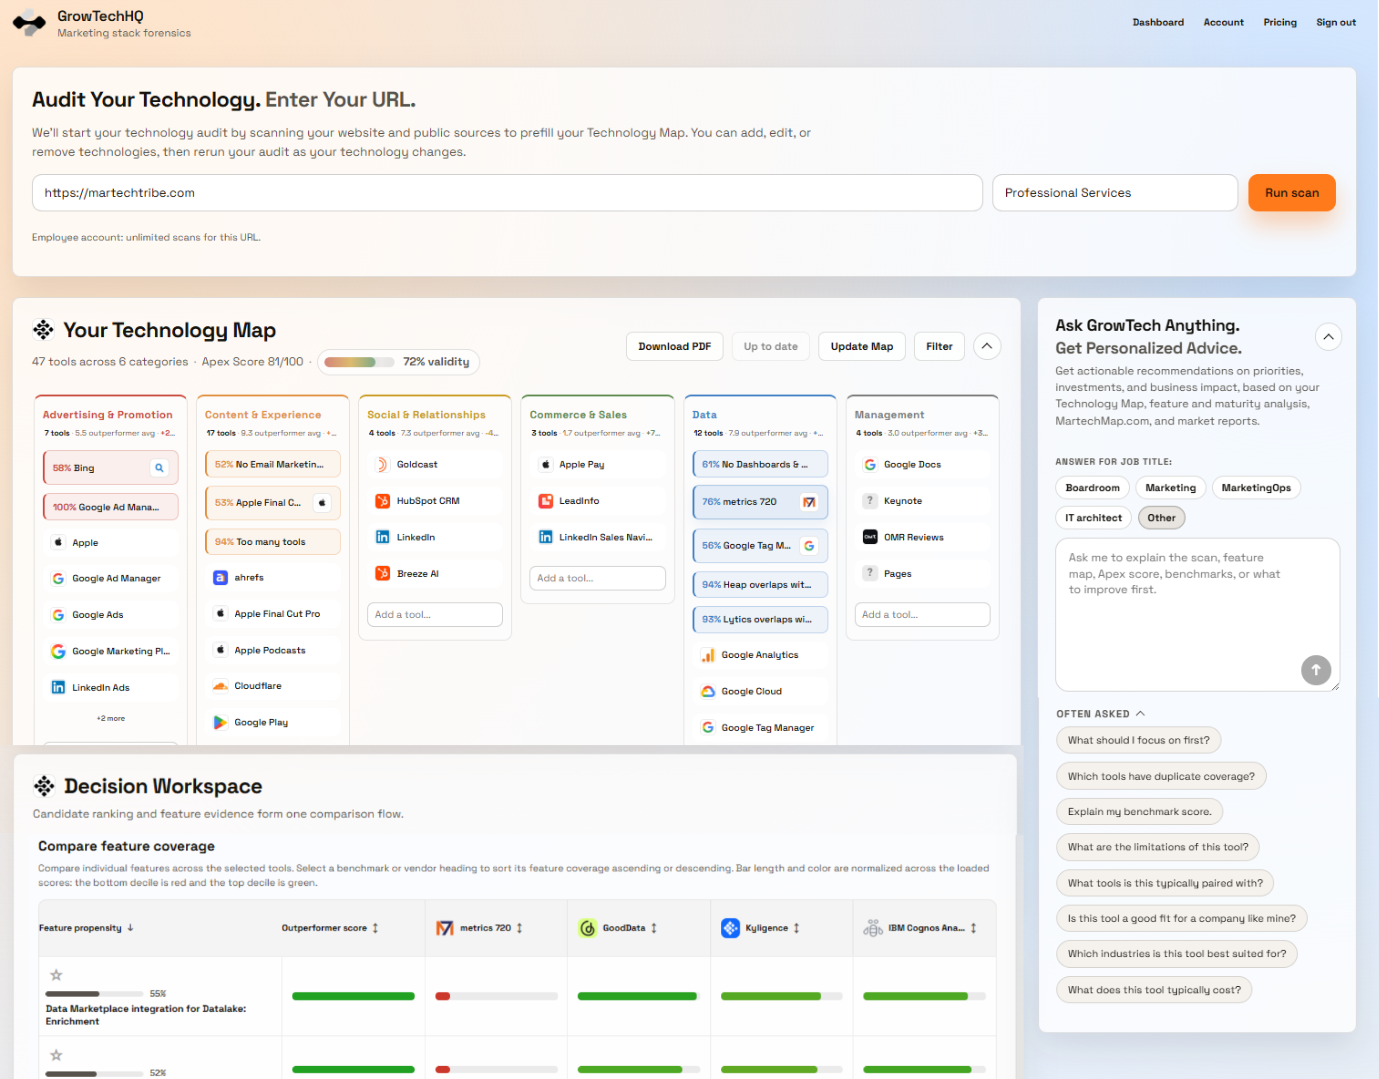Click the metrics 720 logo in Data card

click(x=809, y=502)
